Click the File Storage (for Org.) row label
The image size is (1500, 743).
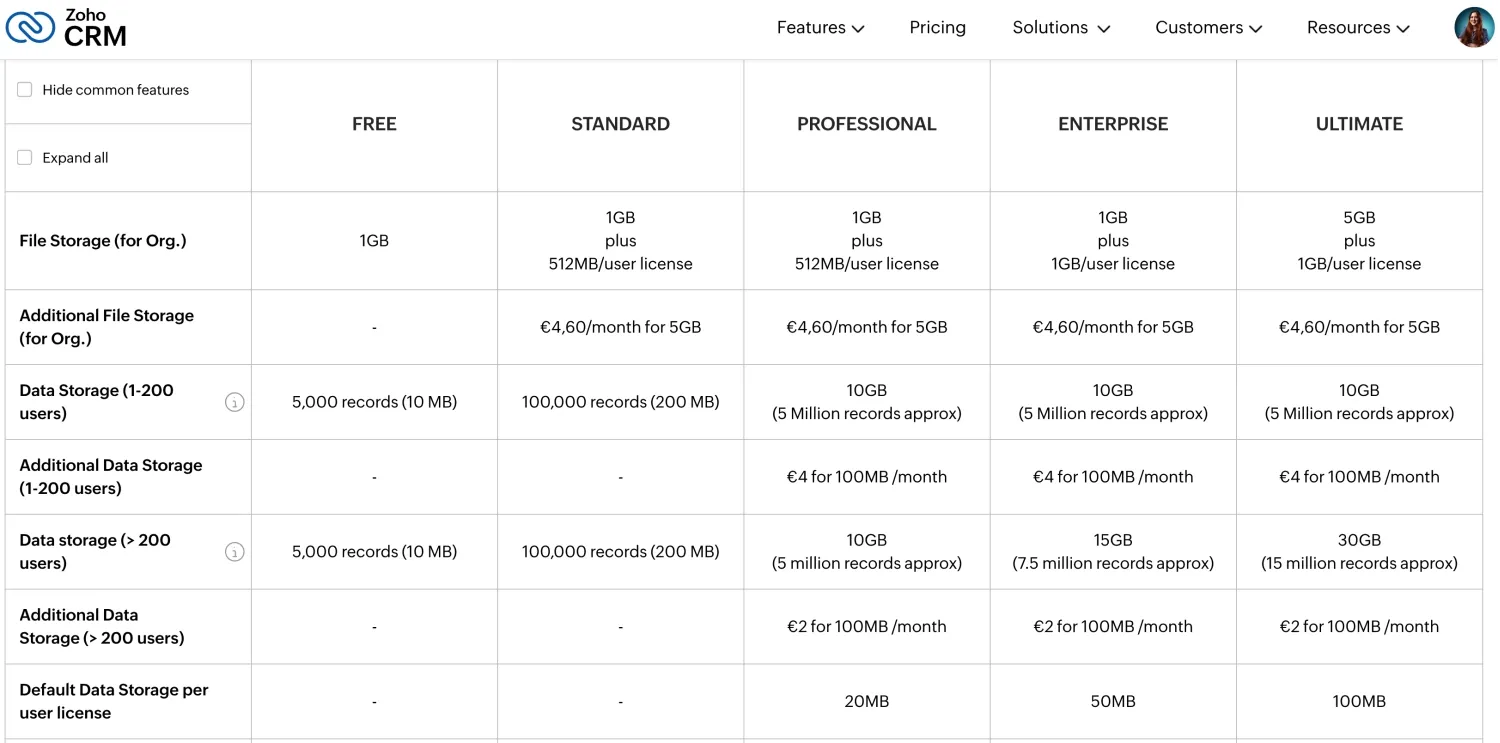pos(103,241)
